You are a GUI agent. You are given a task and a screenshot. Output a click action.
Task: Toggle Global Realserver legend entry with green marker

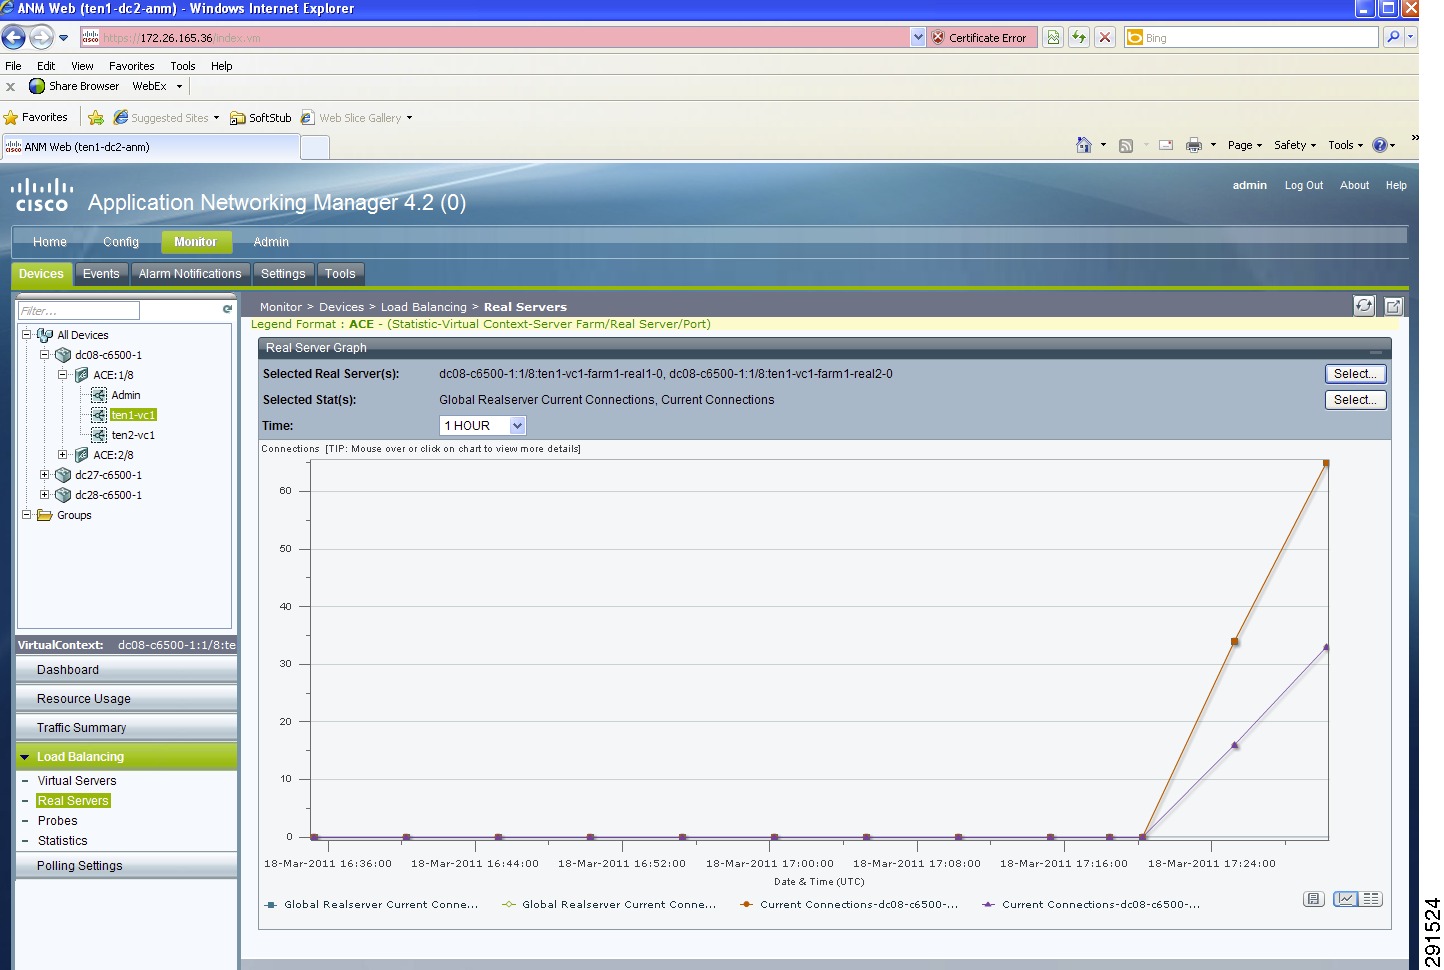609,905
